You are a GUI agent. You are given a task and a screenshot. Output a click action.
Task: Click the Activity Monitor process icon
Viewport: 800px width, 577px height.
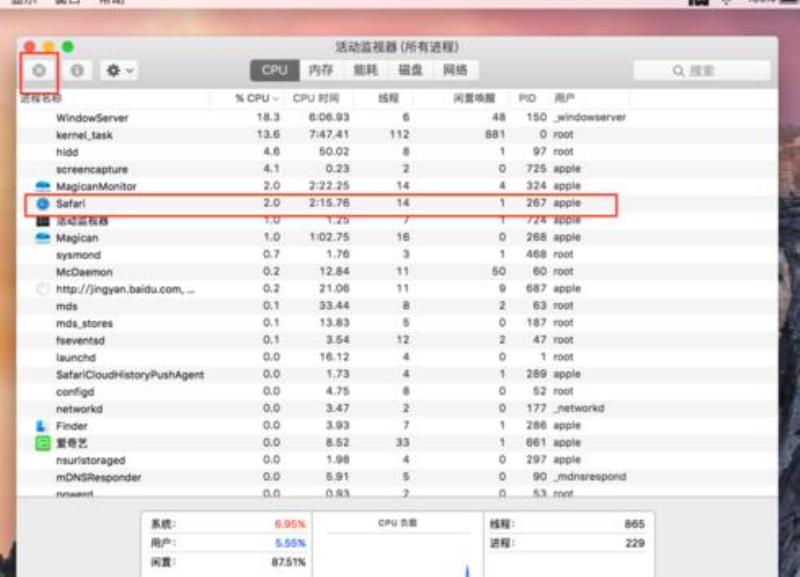pyautogui.click(x=43, y=221)
